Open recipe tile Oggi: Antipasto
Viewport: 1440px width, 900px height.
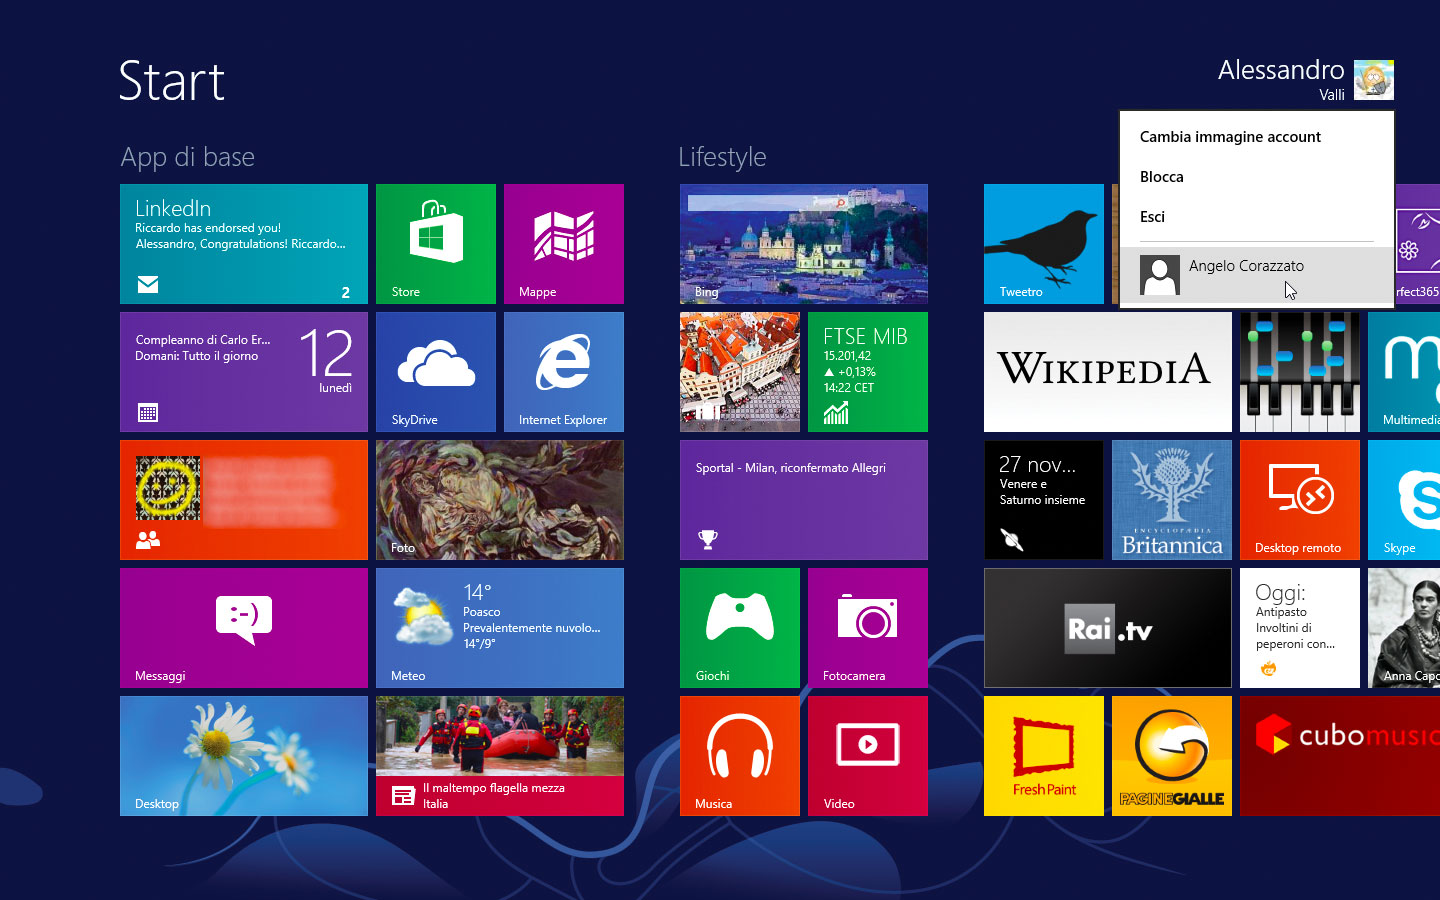click(1300, 628)
